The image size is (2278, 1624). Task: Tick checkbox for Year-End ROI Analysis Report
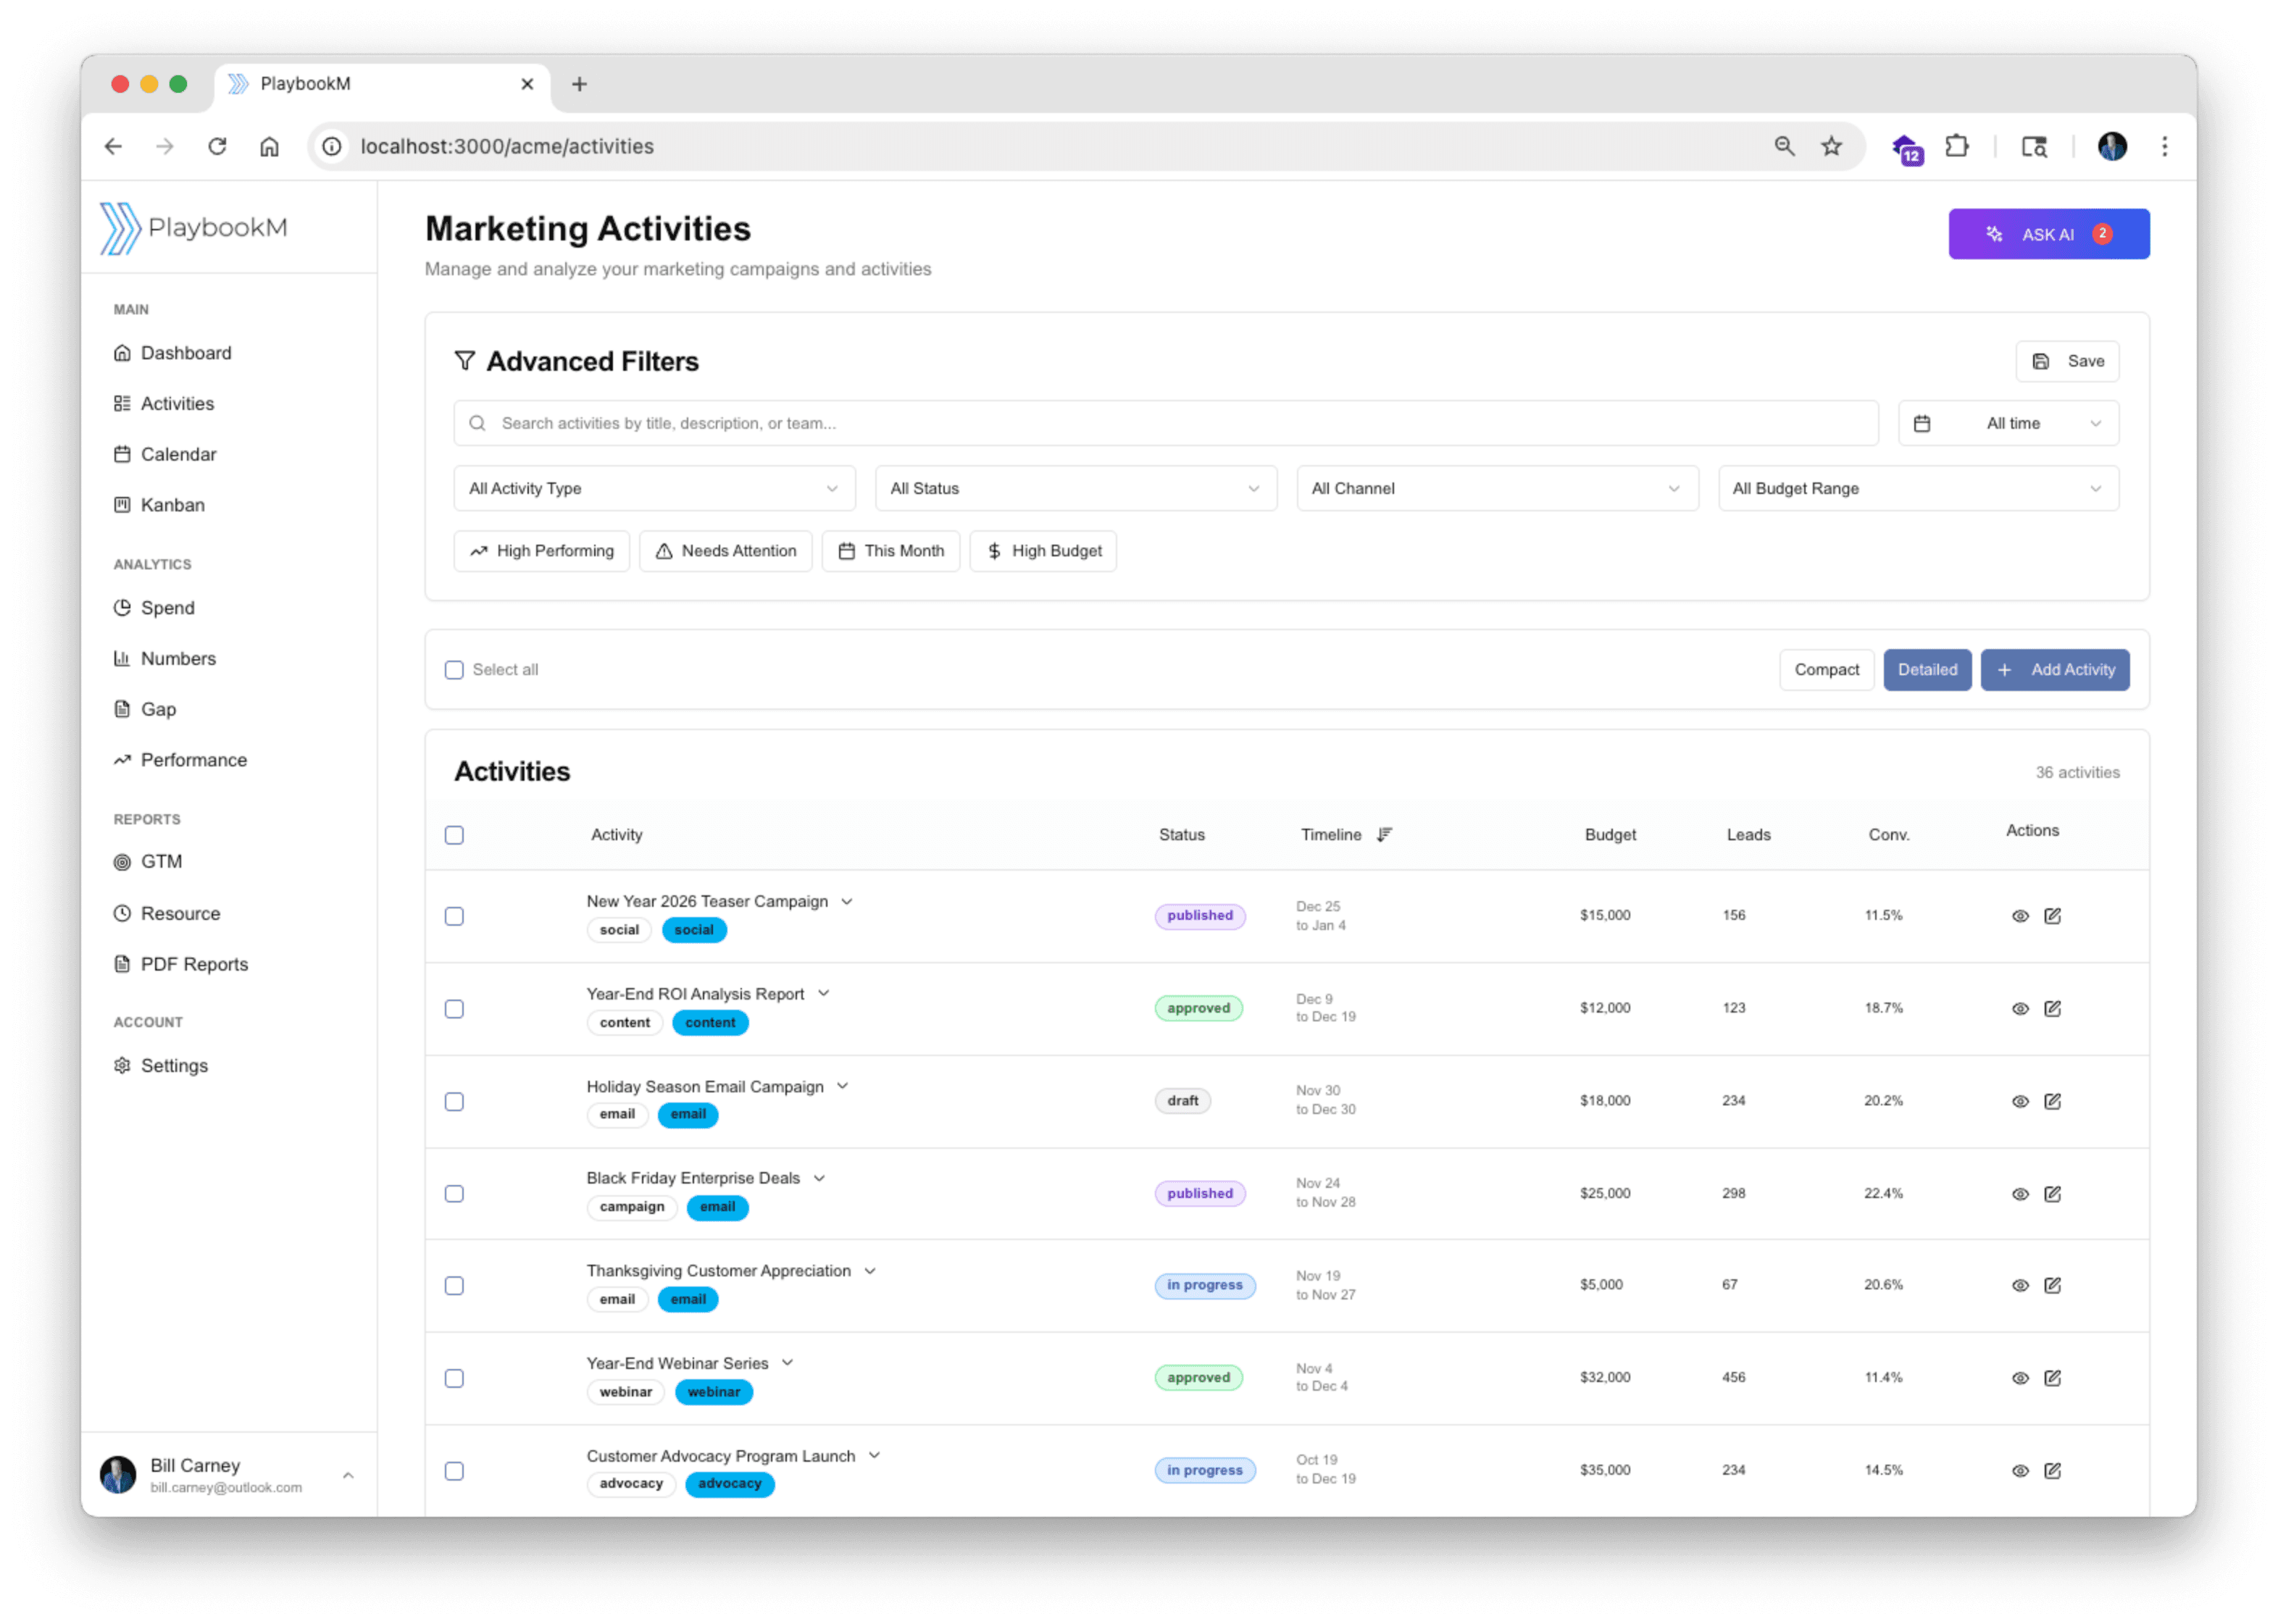(454, 1009)
